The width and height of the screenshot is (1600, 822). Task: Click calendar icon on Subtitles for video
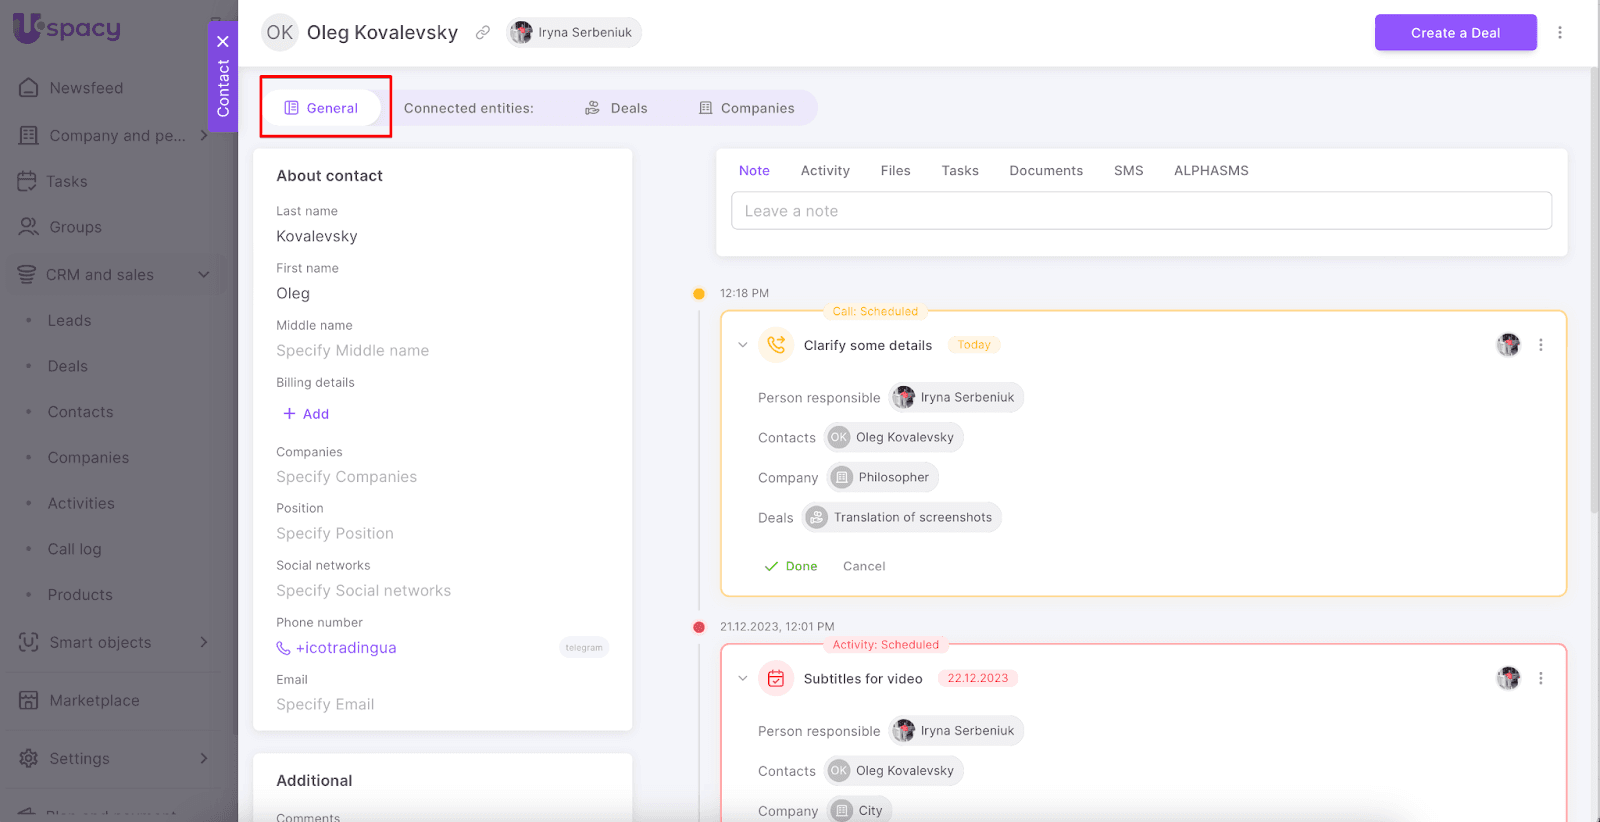776,679
